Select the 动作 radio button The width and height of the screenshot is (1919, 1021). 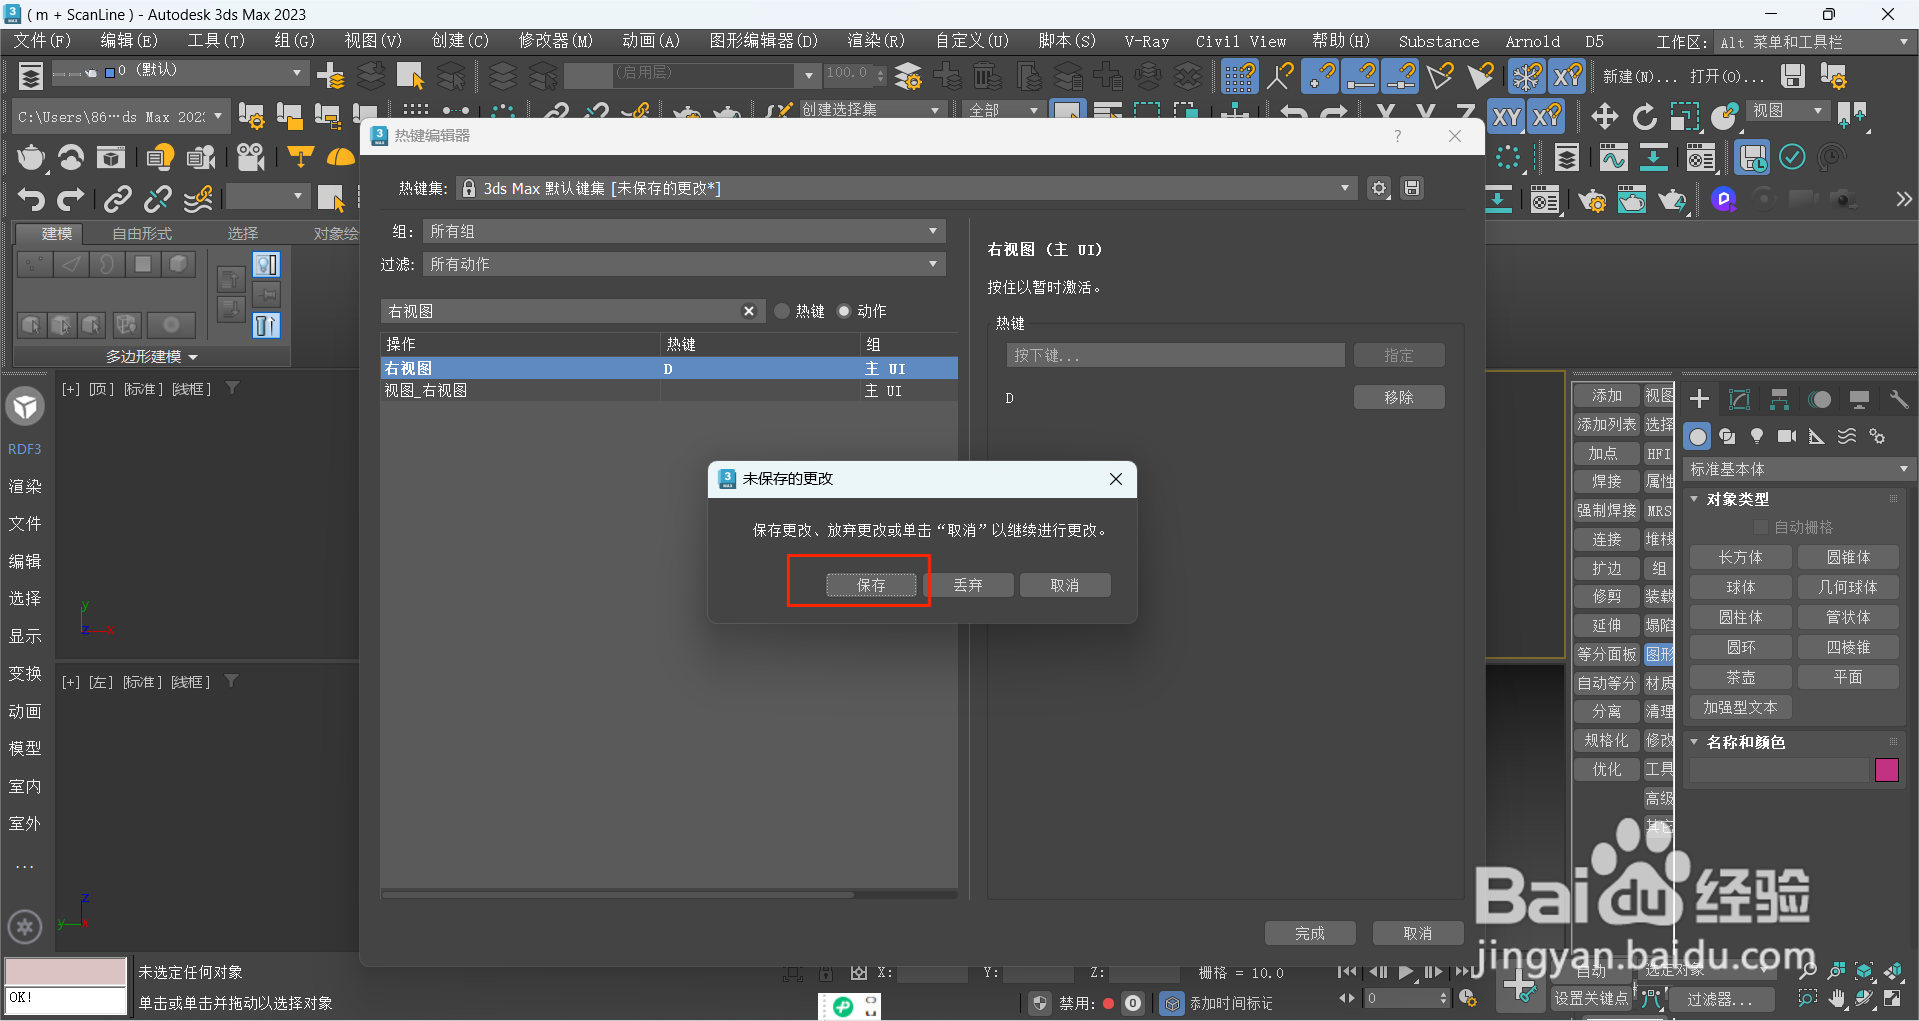(x=845, y=311)
